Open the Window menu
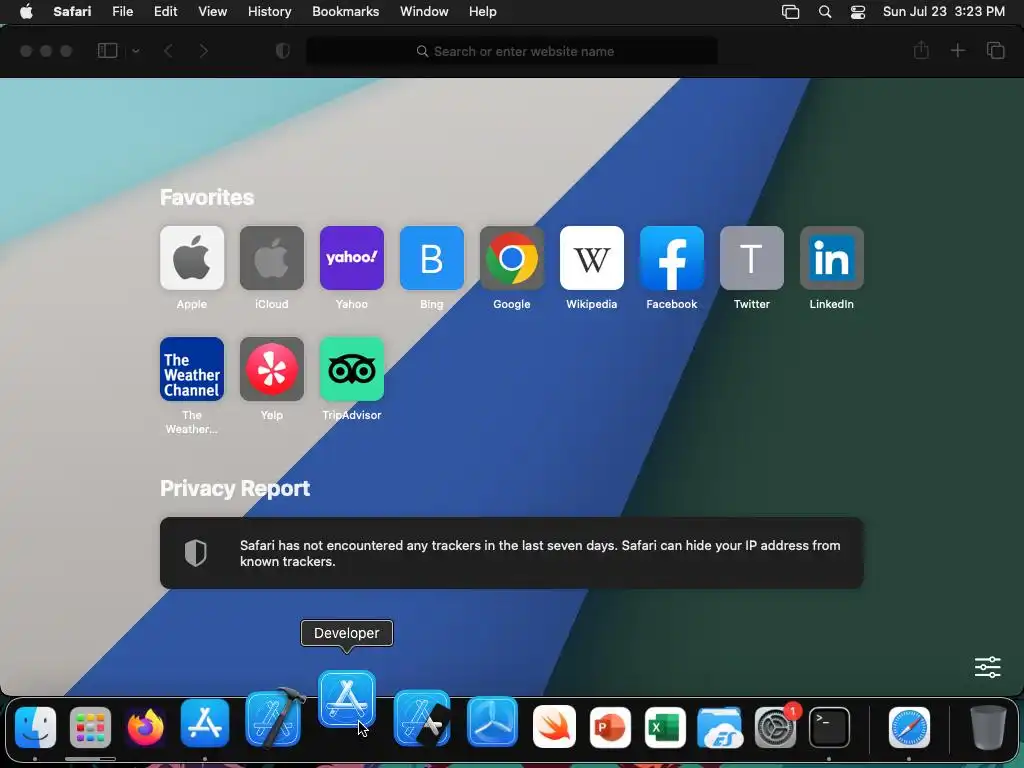This screenshot has height=768, width=1024. pyautogui.click(x=424, y=12)
